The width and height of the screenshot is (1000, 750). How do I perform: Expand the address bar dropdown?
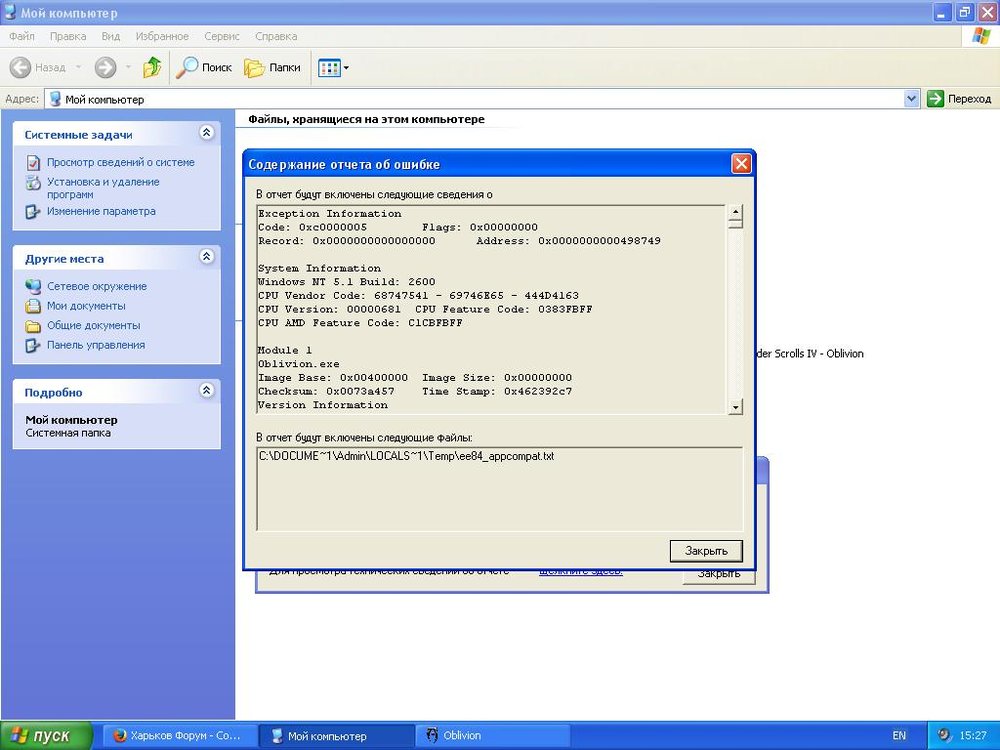(x=911, y=99)
